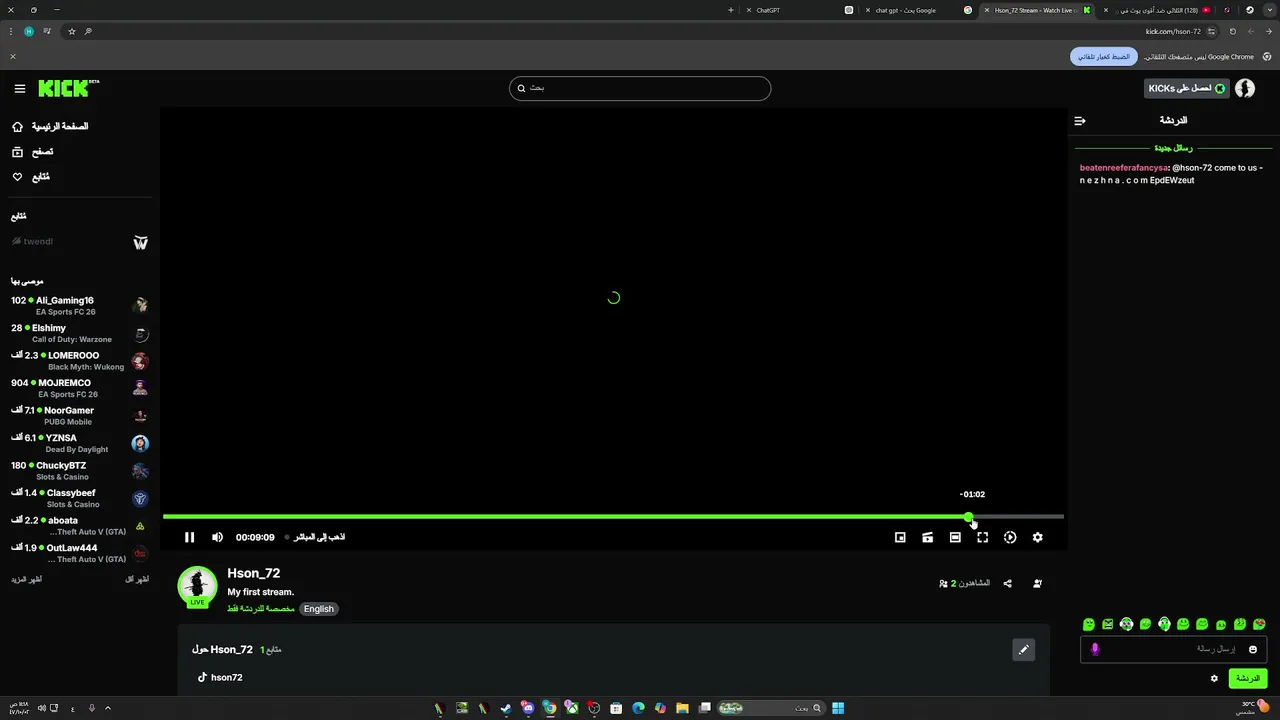The image size is (1280, 720).
Task: Jump to 'رسائل جديدة' new messages
Action: (x=1173, y=148)
